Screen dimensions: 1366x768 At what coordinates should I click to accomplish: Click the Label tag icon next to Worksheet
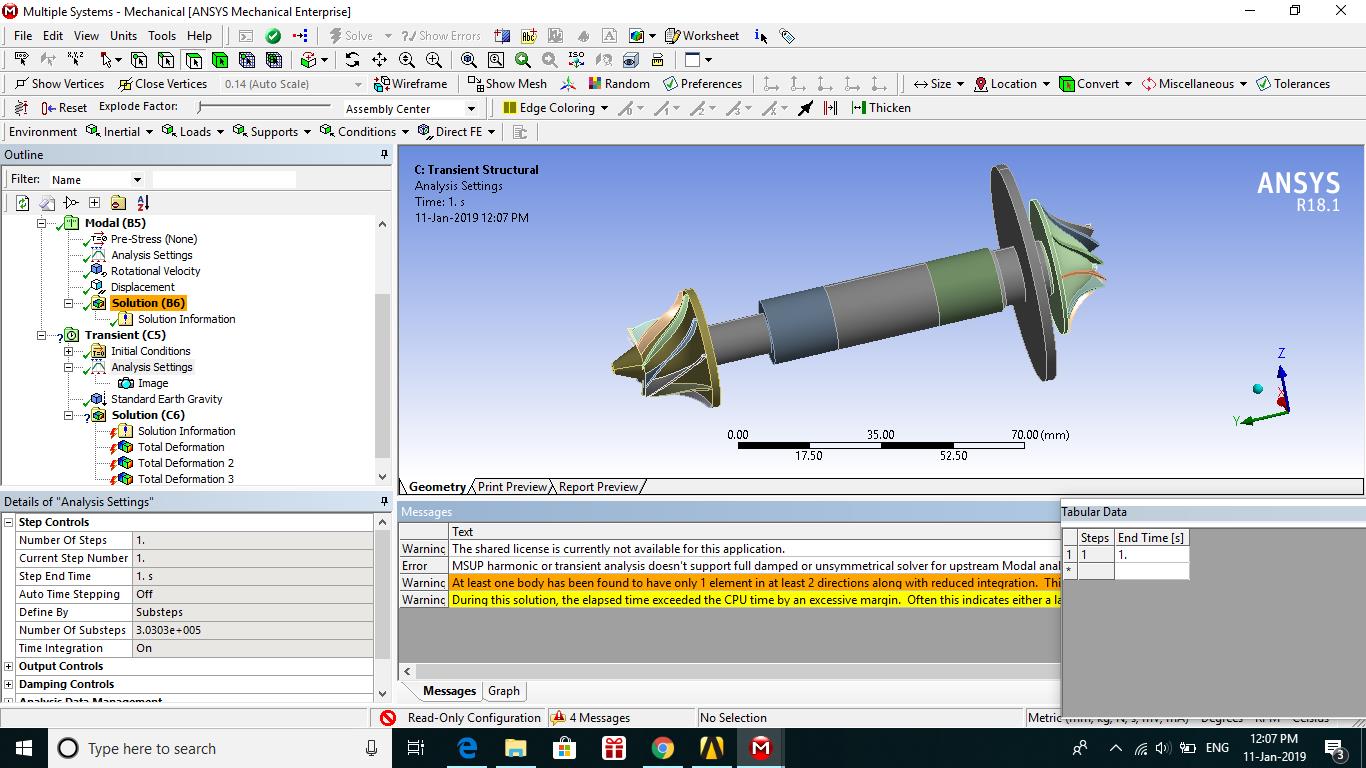788,36
